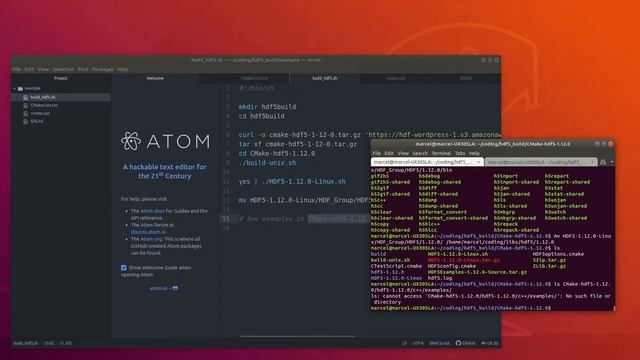Open the atom.io link at bottom
The image size is (640, 360).
pyautogui.click(x=158, y=288)
